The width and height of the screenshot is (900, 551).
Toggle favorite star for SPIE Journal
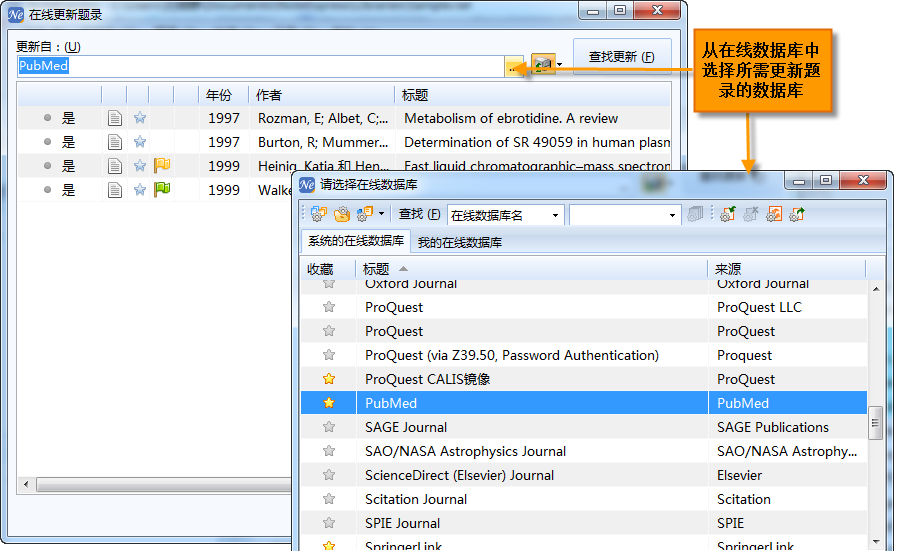click(329, 523)
